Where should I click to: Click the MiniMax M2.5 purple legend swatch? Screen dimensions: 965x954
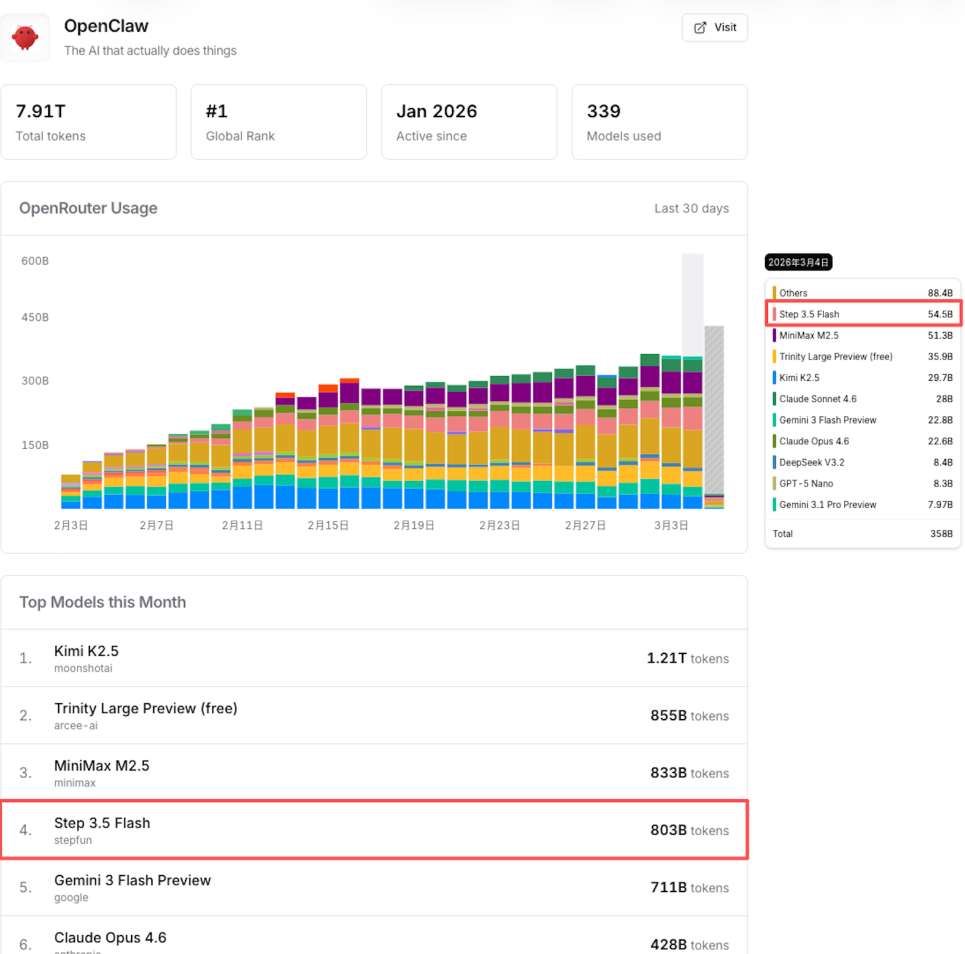pos(774,336)
